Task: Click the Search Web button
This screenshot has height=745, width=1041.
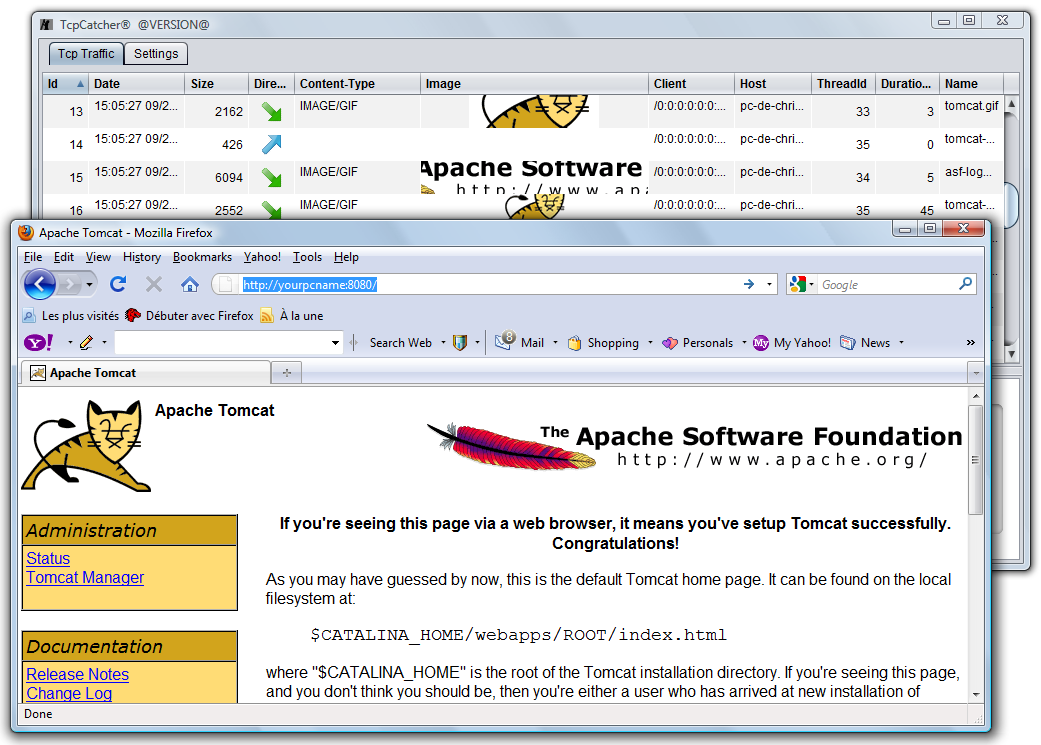Action: point(400,343)
